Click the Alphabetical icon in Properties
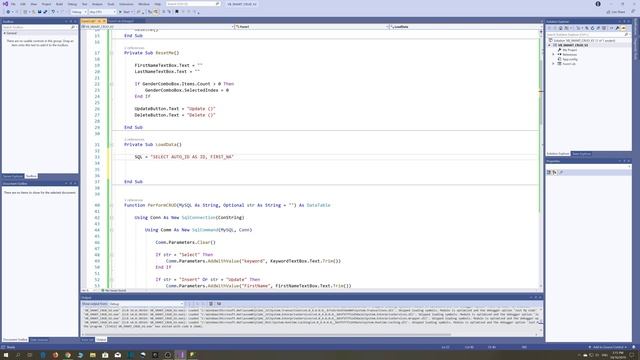The height and width of the screenshot is (360, 640). [554, 172]
